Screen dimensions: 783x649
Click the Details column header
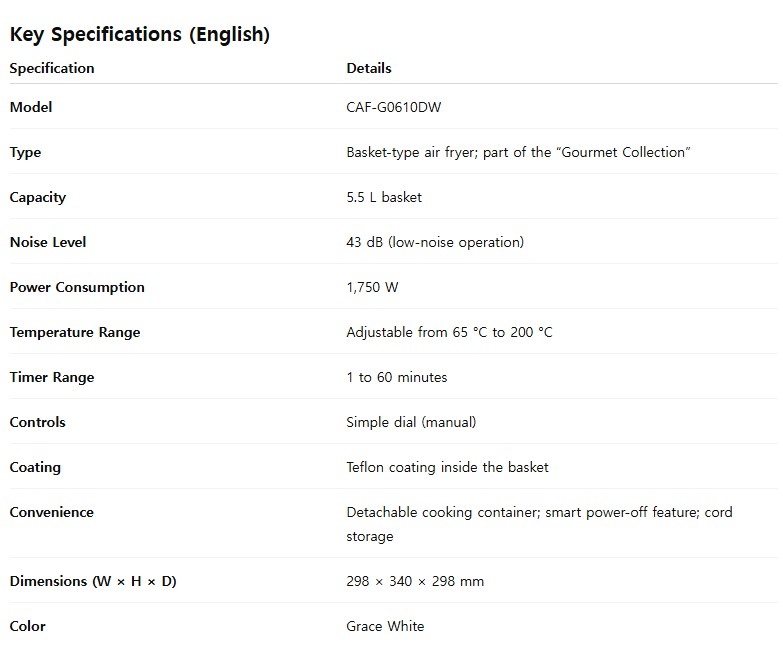point(369,68)
